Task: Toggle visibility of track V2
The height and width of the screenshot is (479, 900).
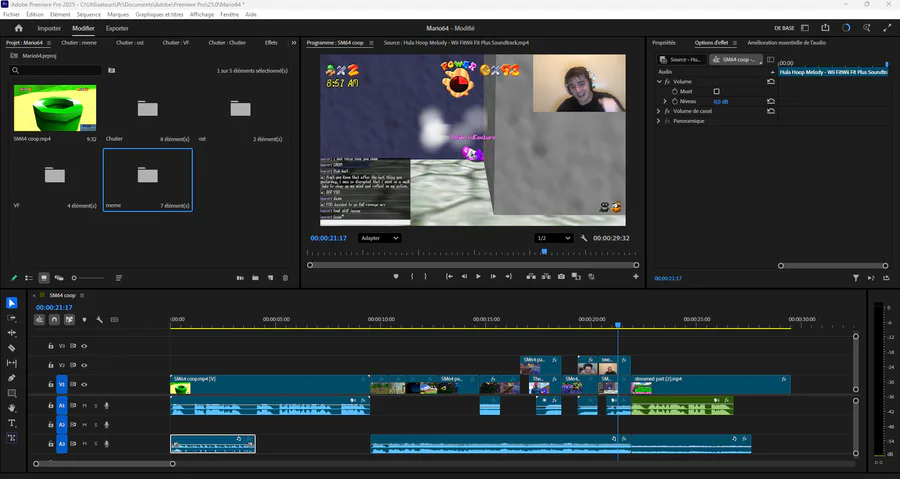Action: [84, 365]
